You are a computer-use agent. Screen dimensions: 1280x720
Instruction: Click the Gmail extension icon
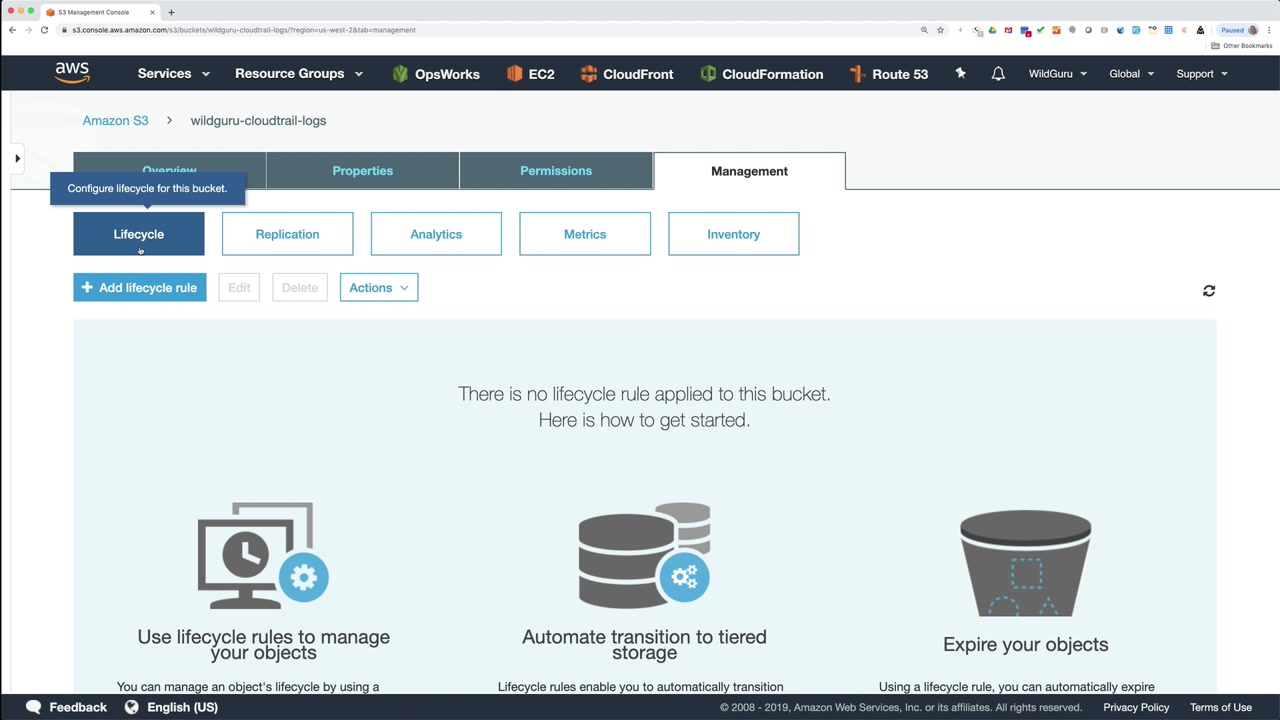pyautogui.click(x=1008, y=30)
